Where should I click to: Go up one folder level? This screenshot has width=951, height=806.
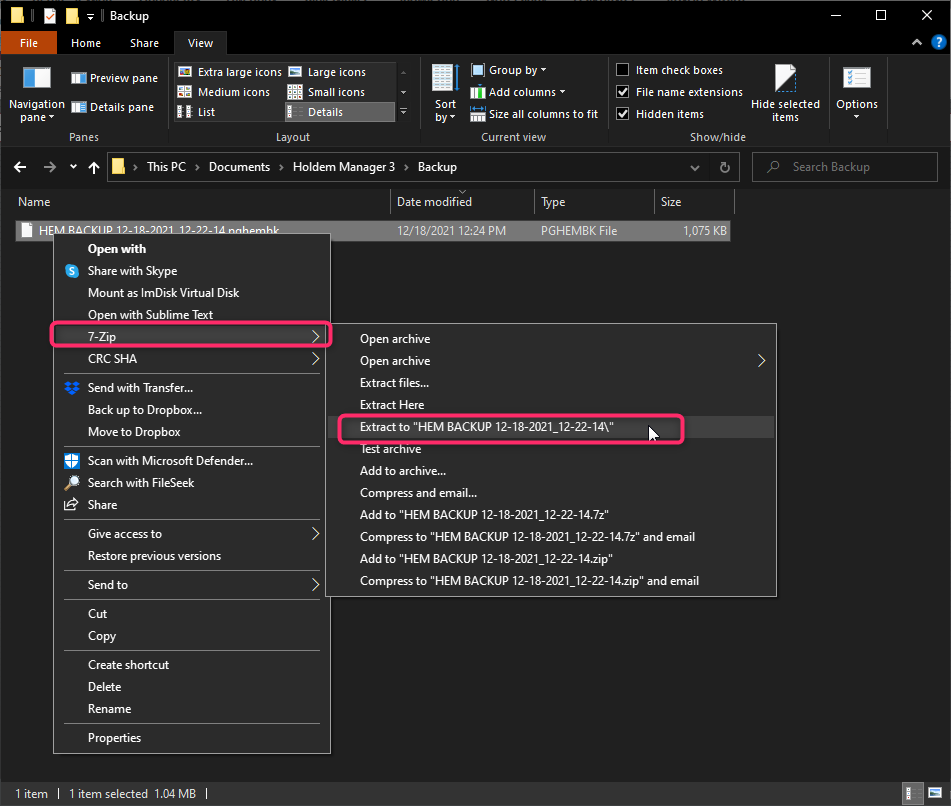[x=93, y=167]
